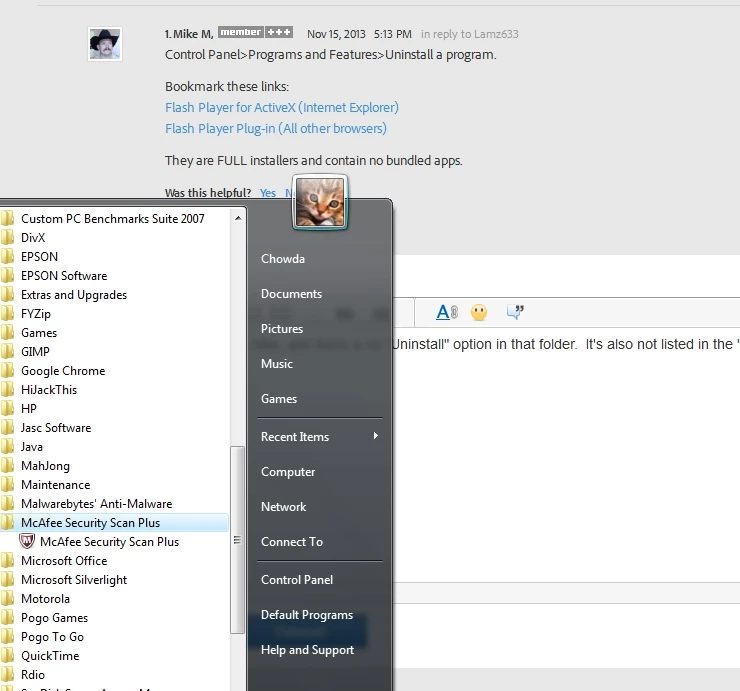Open Help and Support
This screenshot has height=691, width=740.
coord(307,650)
